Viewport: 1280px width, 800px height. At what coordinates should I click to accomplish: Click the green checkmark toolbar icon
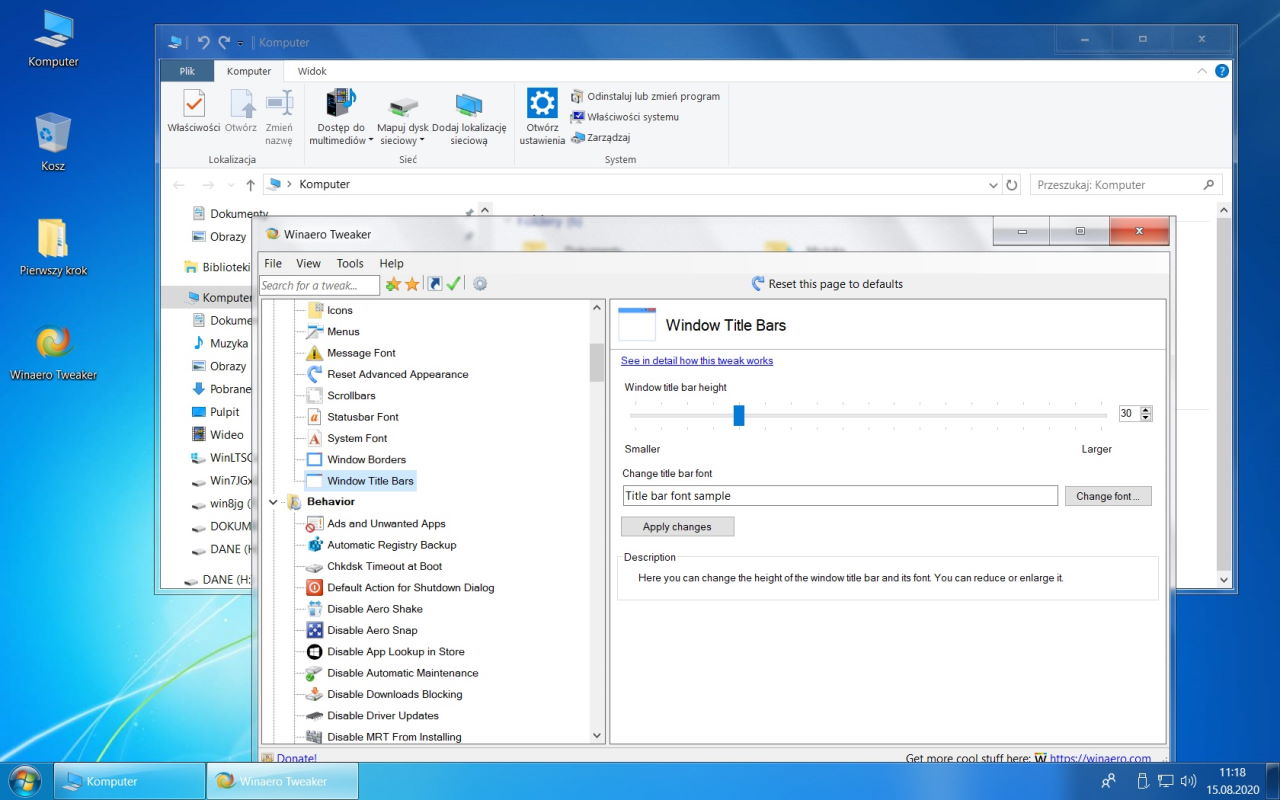tap(454, 284)
